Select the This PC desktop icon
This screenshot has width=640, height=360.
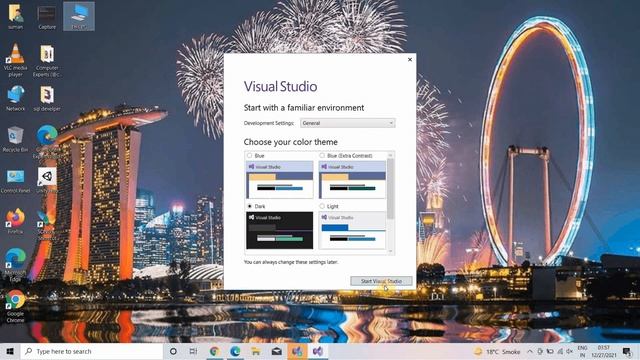[79, 16]
